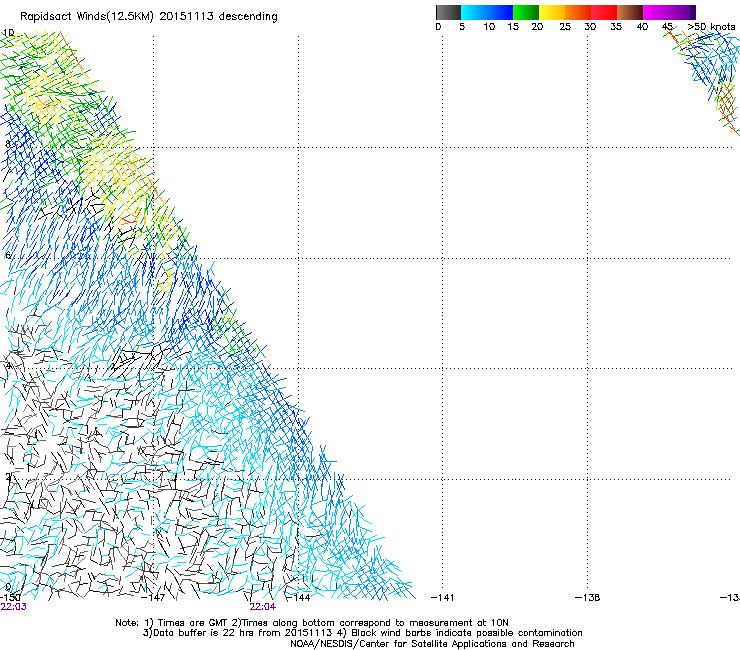Click the Rapidscat Winds title text
This screenshot has width=740, height=650.
[149, 16]
